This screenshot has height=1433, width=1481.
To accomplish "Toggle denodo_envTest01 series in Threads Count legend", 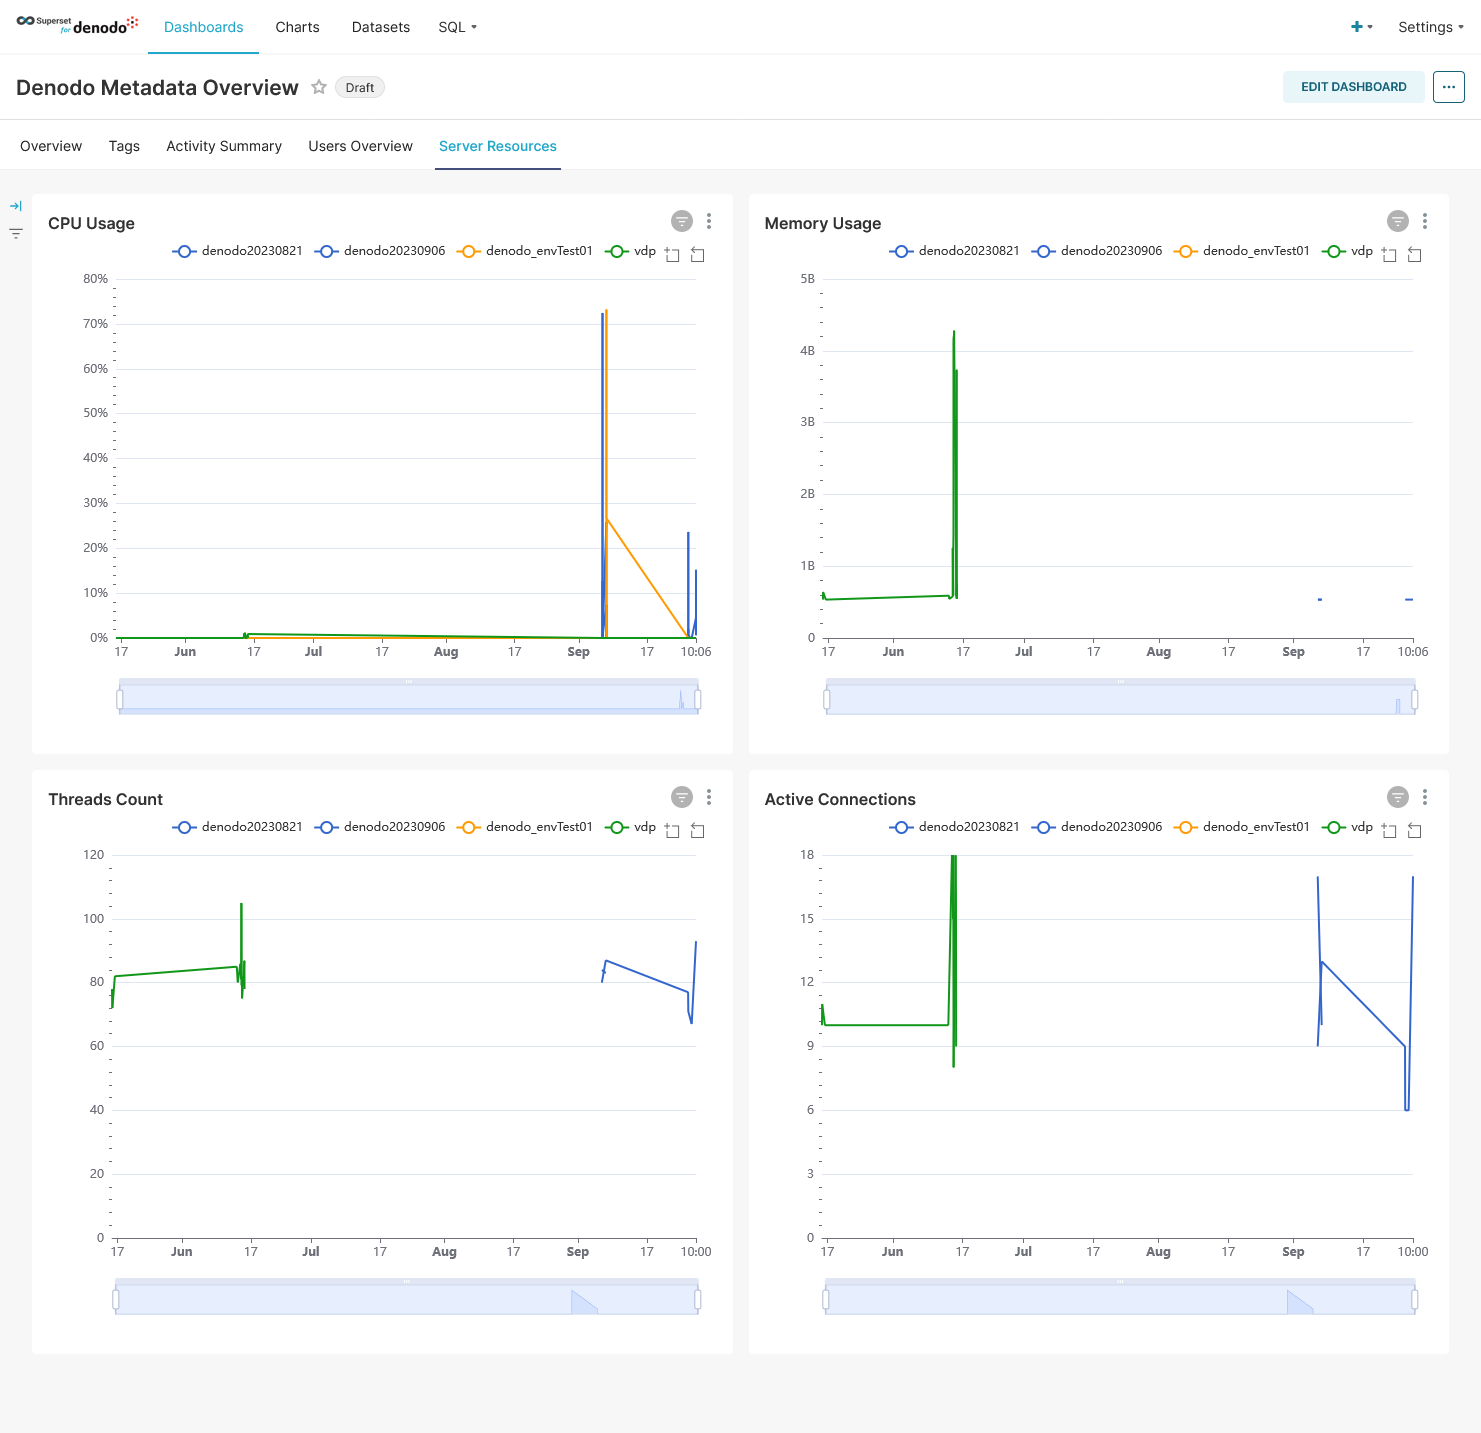I will coord(525,827).
